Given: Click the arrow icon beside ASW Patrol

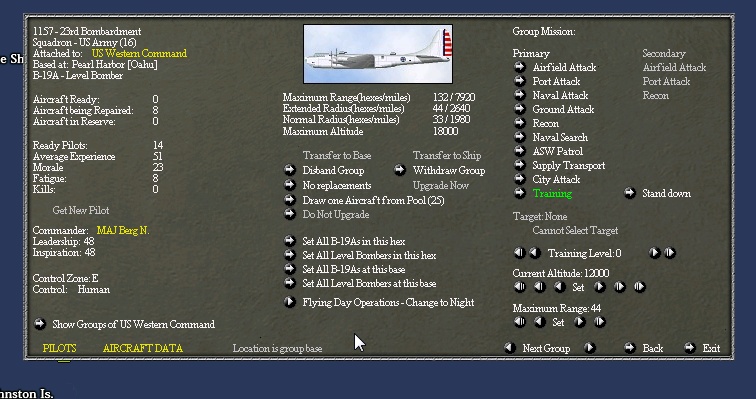Looking at the screenshot, I should click(x=519, y=151).
